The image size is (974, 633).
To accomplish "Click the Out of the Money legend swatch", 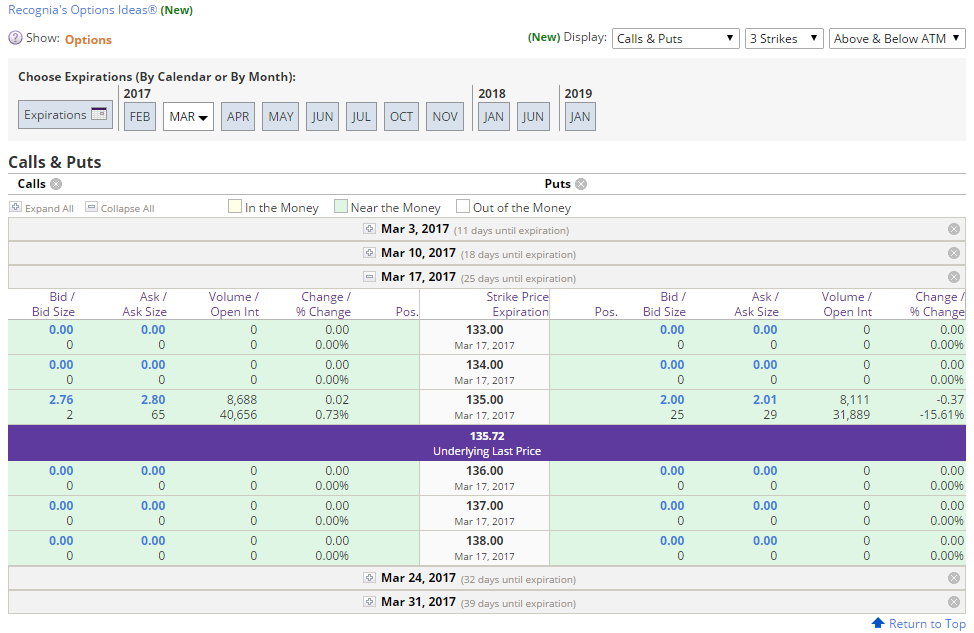I will coord(463,206).
